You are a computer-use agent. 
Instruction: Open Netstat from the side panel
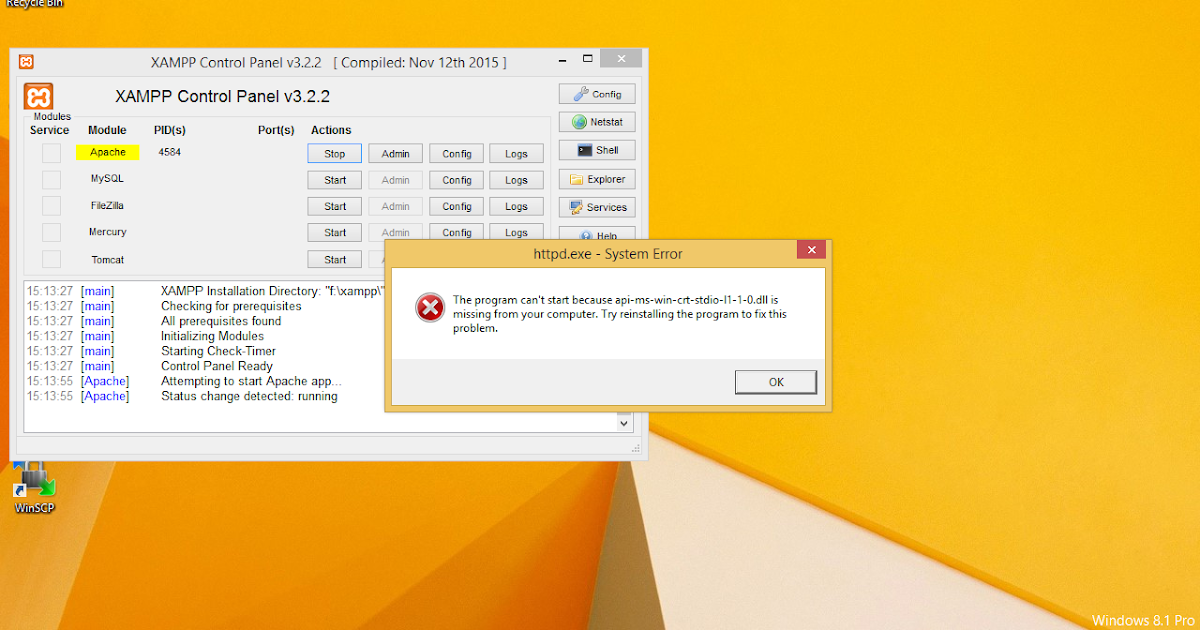[x=596, y=122]
